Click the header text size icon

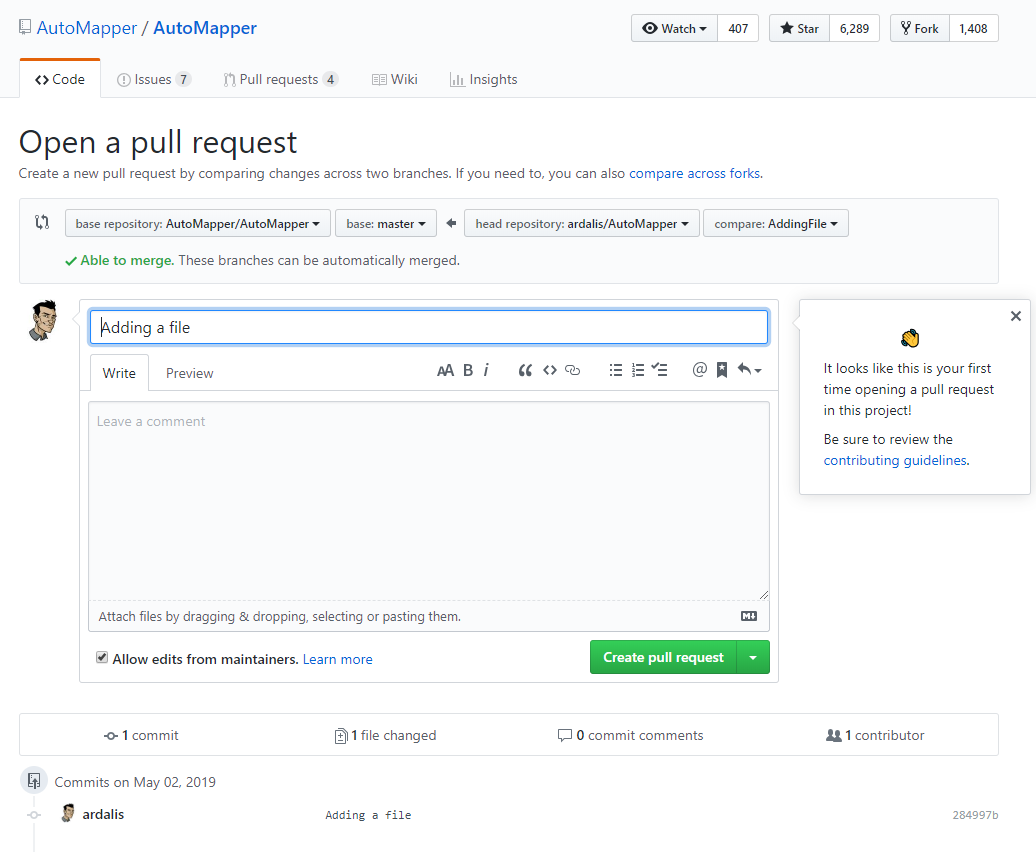point(445,371)
